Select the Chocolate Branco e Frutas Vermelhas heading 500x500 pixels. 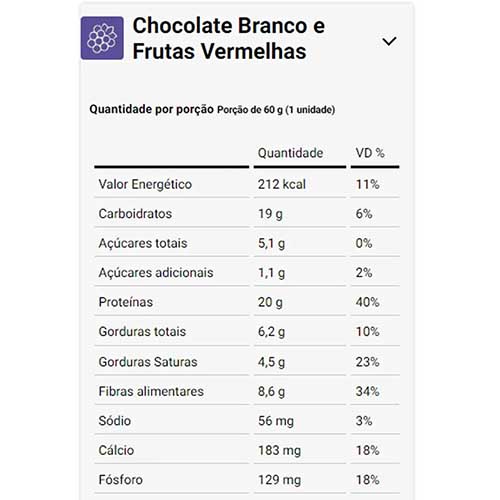(x=229, y=38)
